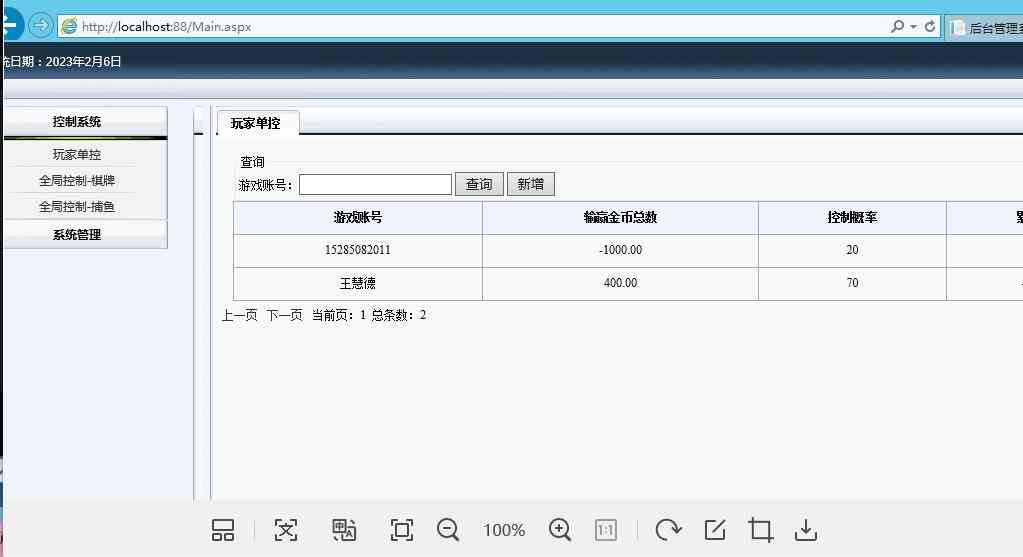1023x557 pixels.
Task: Download the image with save icon
Action: (806, 530)
